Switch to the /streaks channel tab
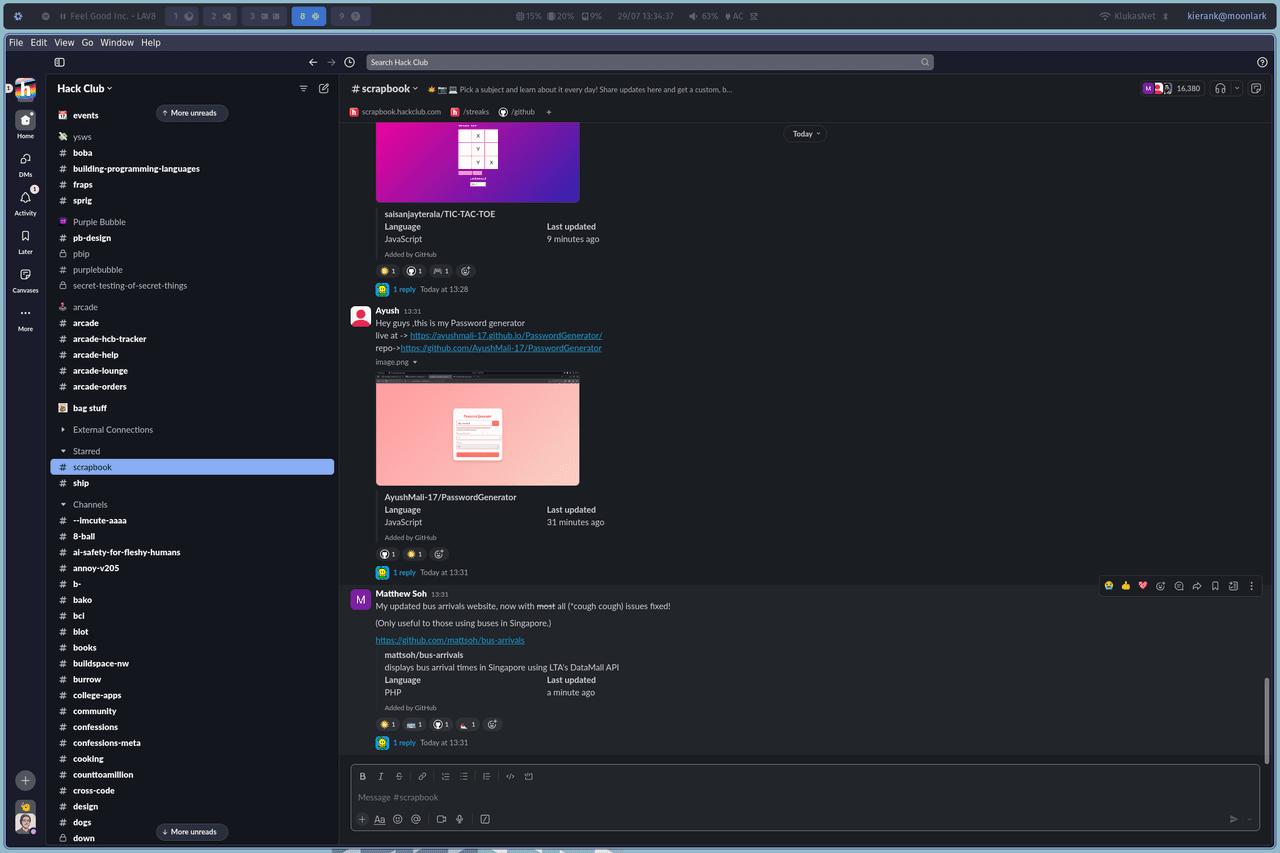The image size is (1280, 853). click(x=470, y=112)
